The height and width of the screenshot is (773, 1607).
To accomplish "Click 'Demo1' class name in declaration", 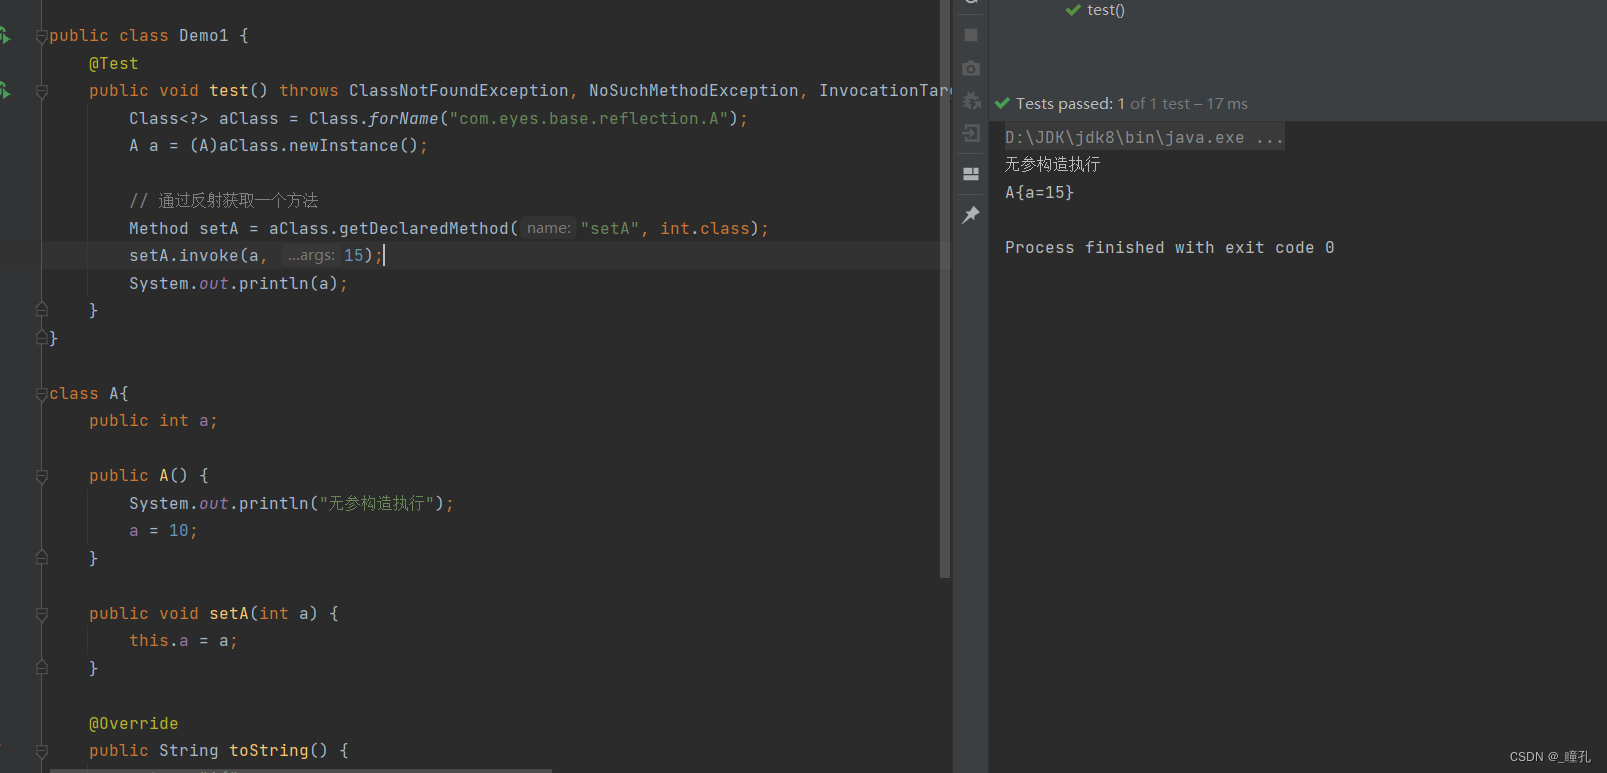I will click(x=204, y=36).
